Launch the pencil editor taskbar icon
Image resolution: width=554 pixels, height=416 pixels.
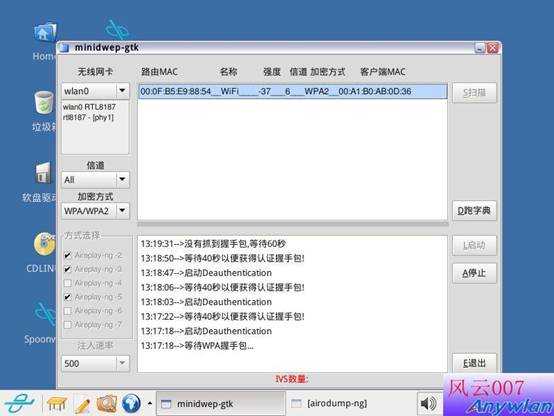pyautogui.click(x=82, y=404)
